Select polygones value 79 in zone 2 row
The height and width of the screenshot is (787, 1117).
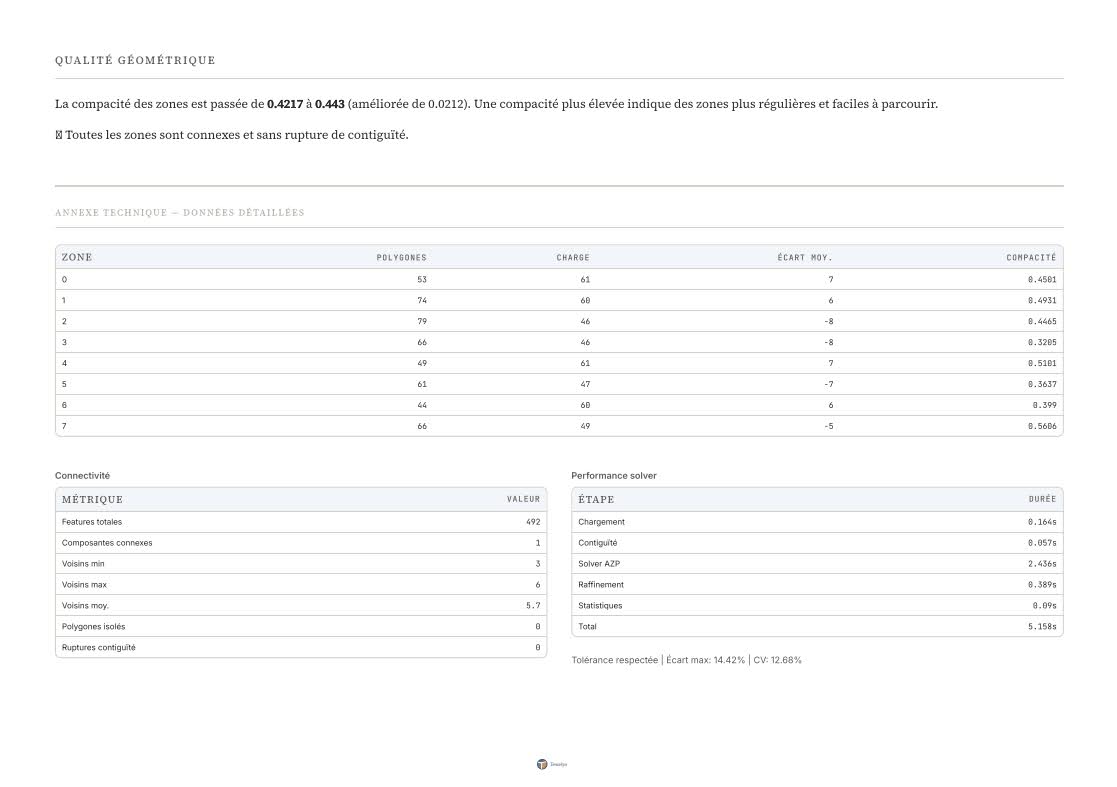[422, 322]
